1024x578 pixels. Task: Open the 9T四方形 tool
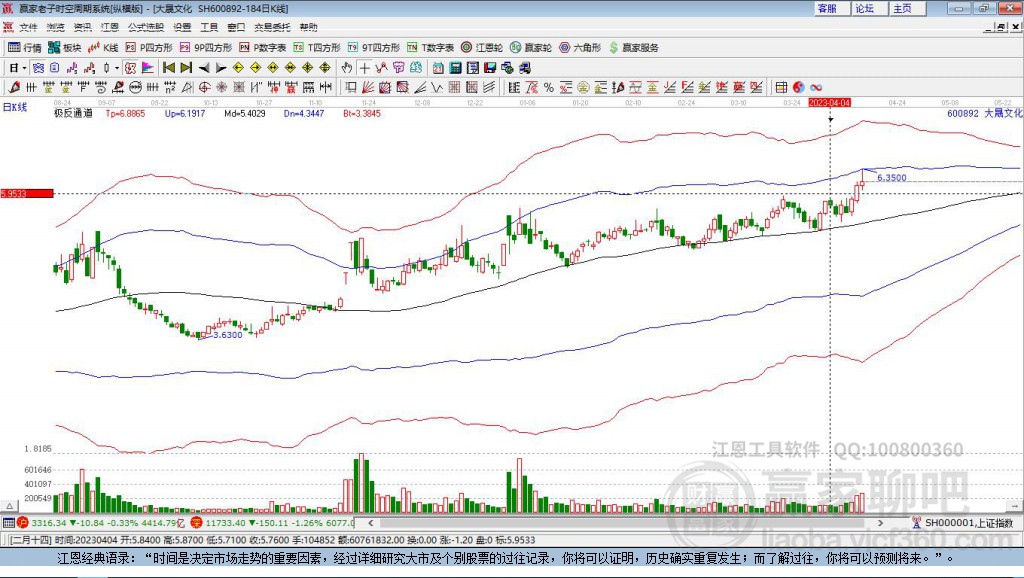click(x=374, y=48)
